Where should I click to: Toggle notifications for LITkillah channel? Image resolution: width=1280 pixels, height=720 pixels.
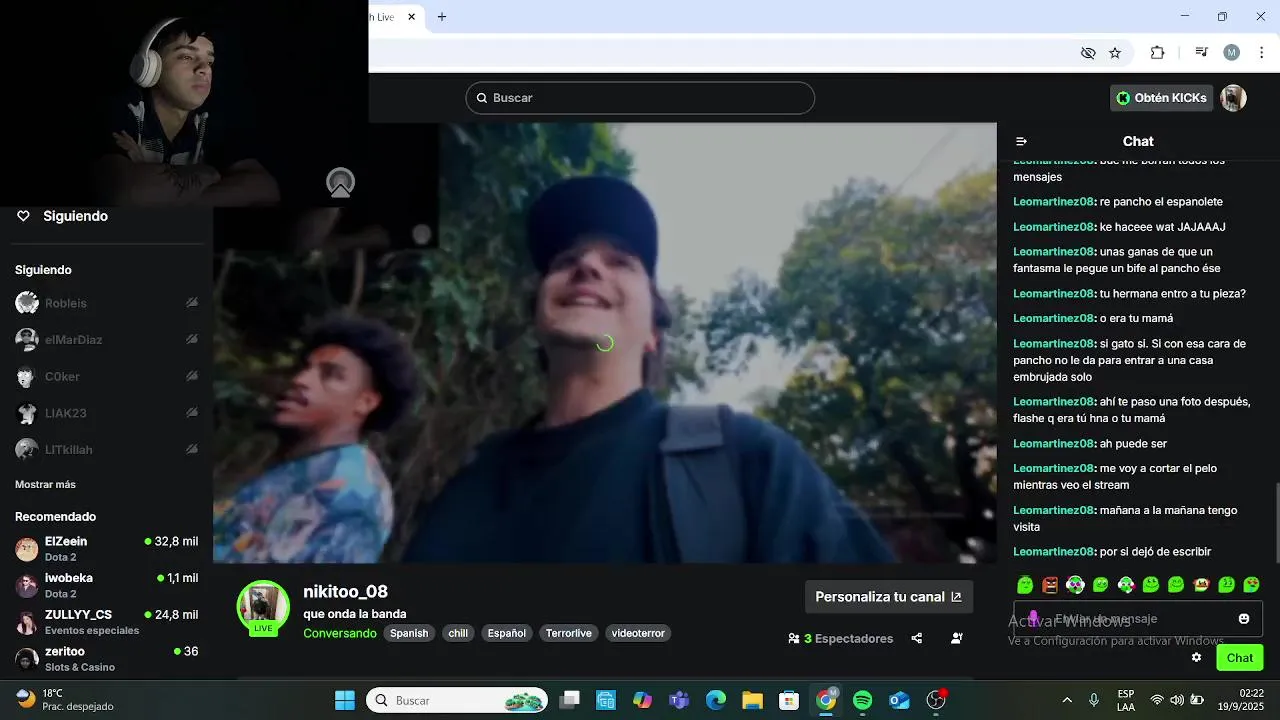tap(192, 450)
